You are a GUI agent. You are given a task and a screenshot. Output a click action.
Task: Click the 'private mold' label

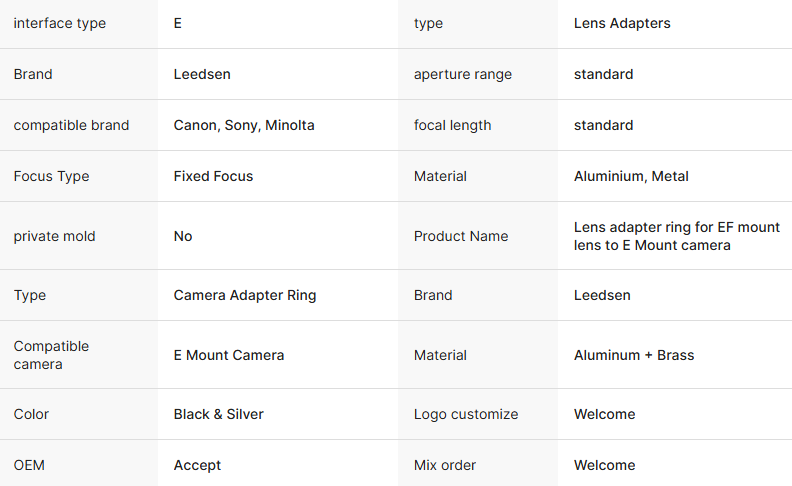(x=53, y=236)
